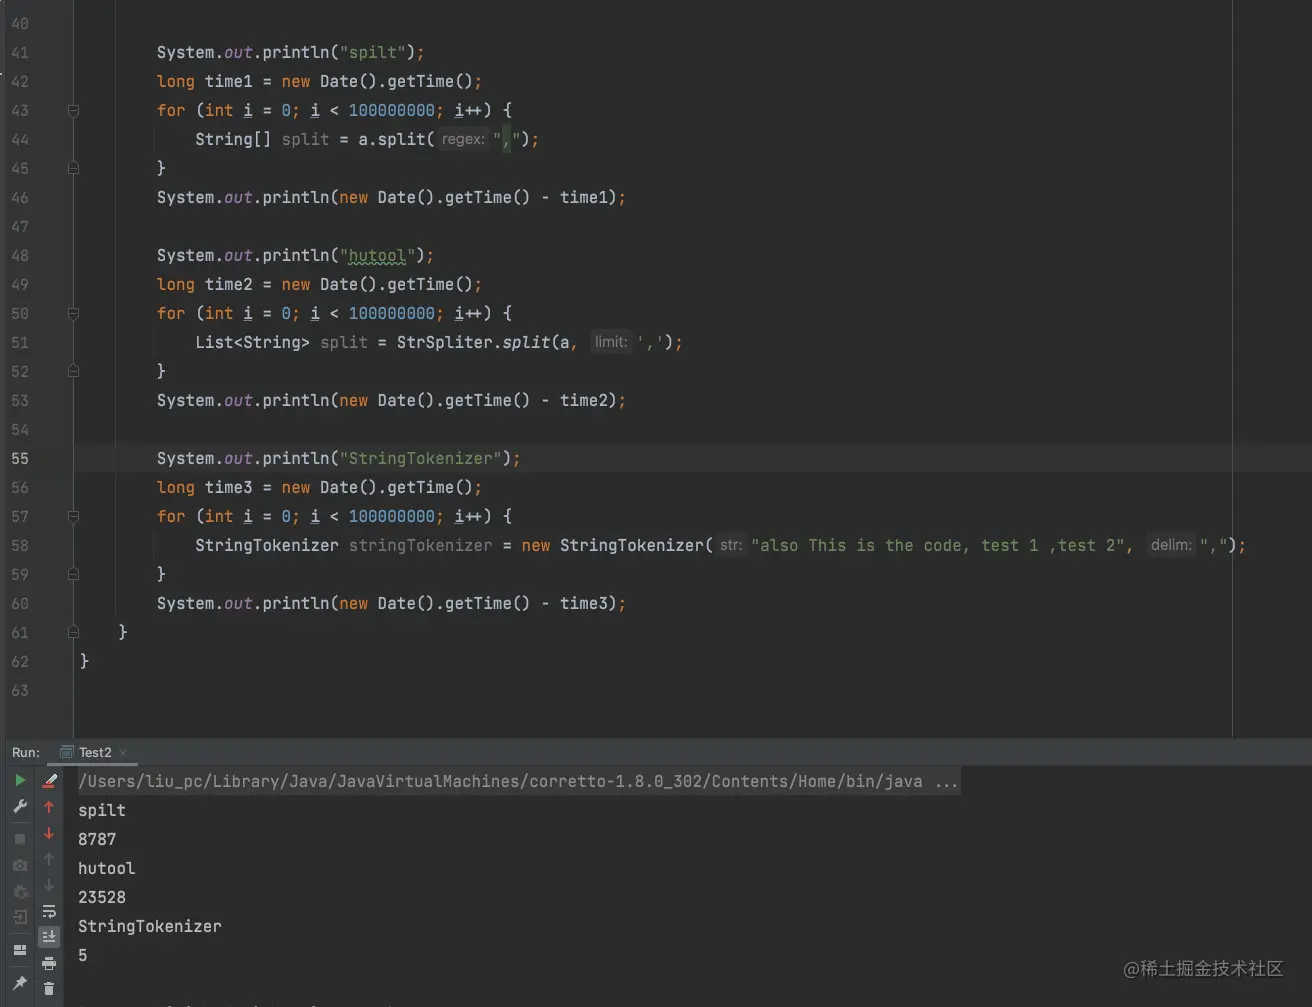Click the 'limit:' inlay hint on line 51
Screen dimensions: 1312x1007
coord(611,342)
